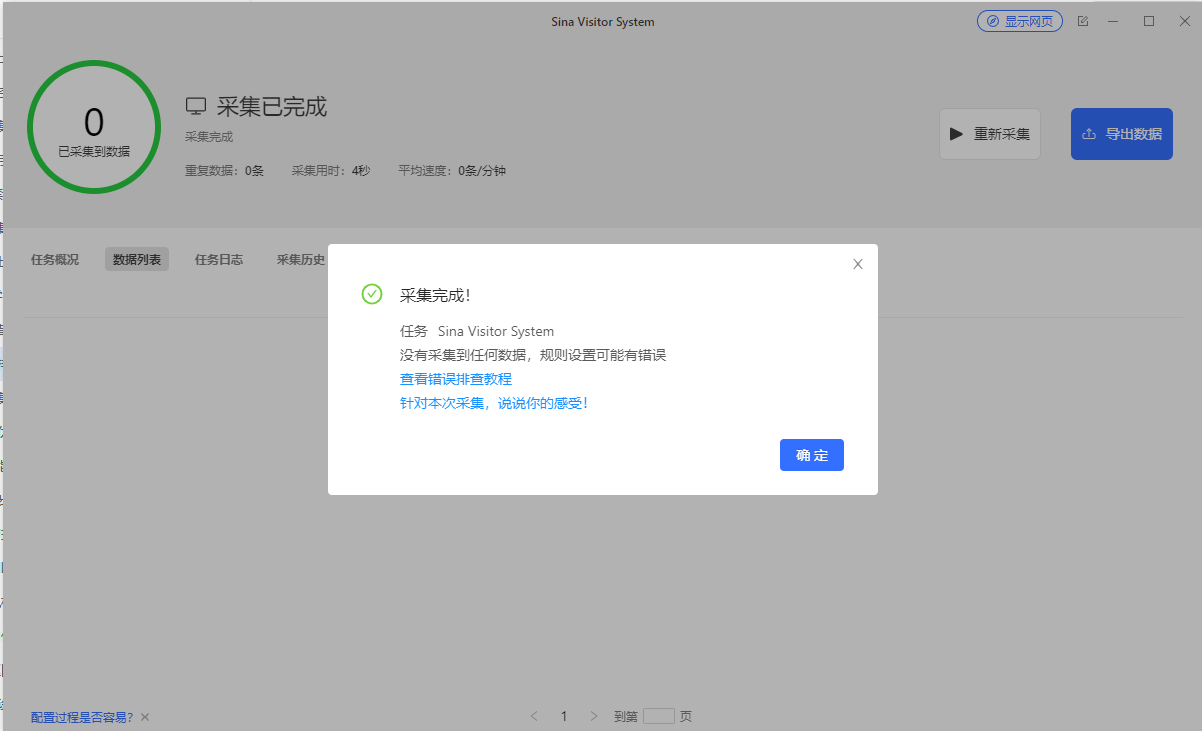Click the 任务 Sina Visitor System dialog text
The image size is (1202, 731).
[x=477, y=331]
